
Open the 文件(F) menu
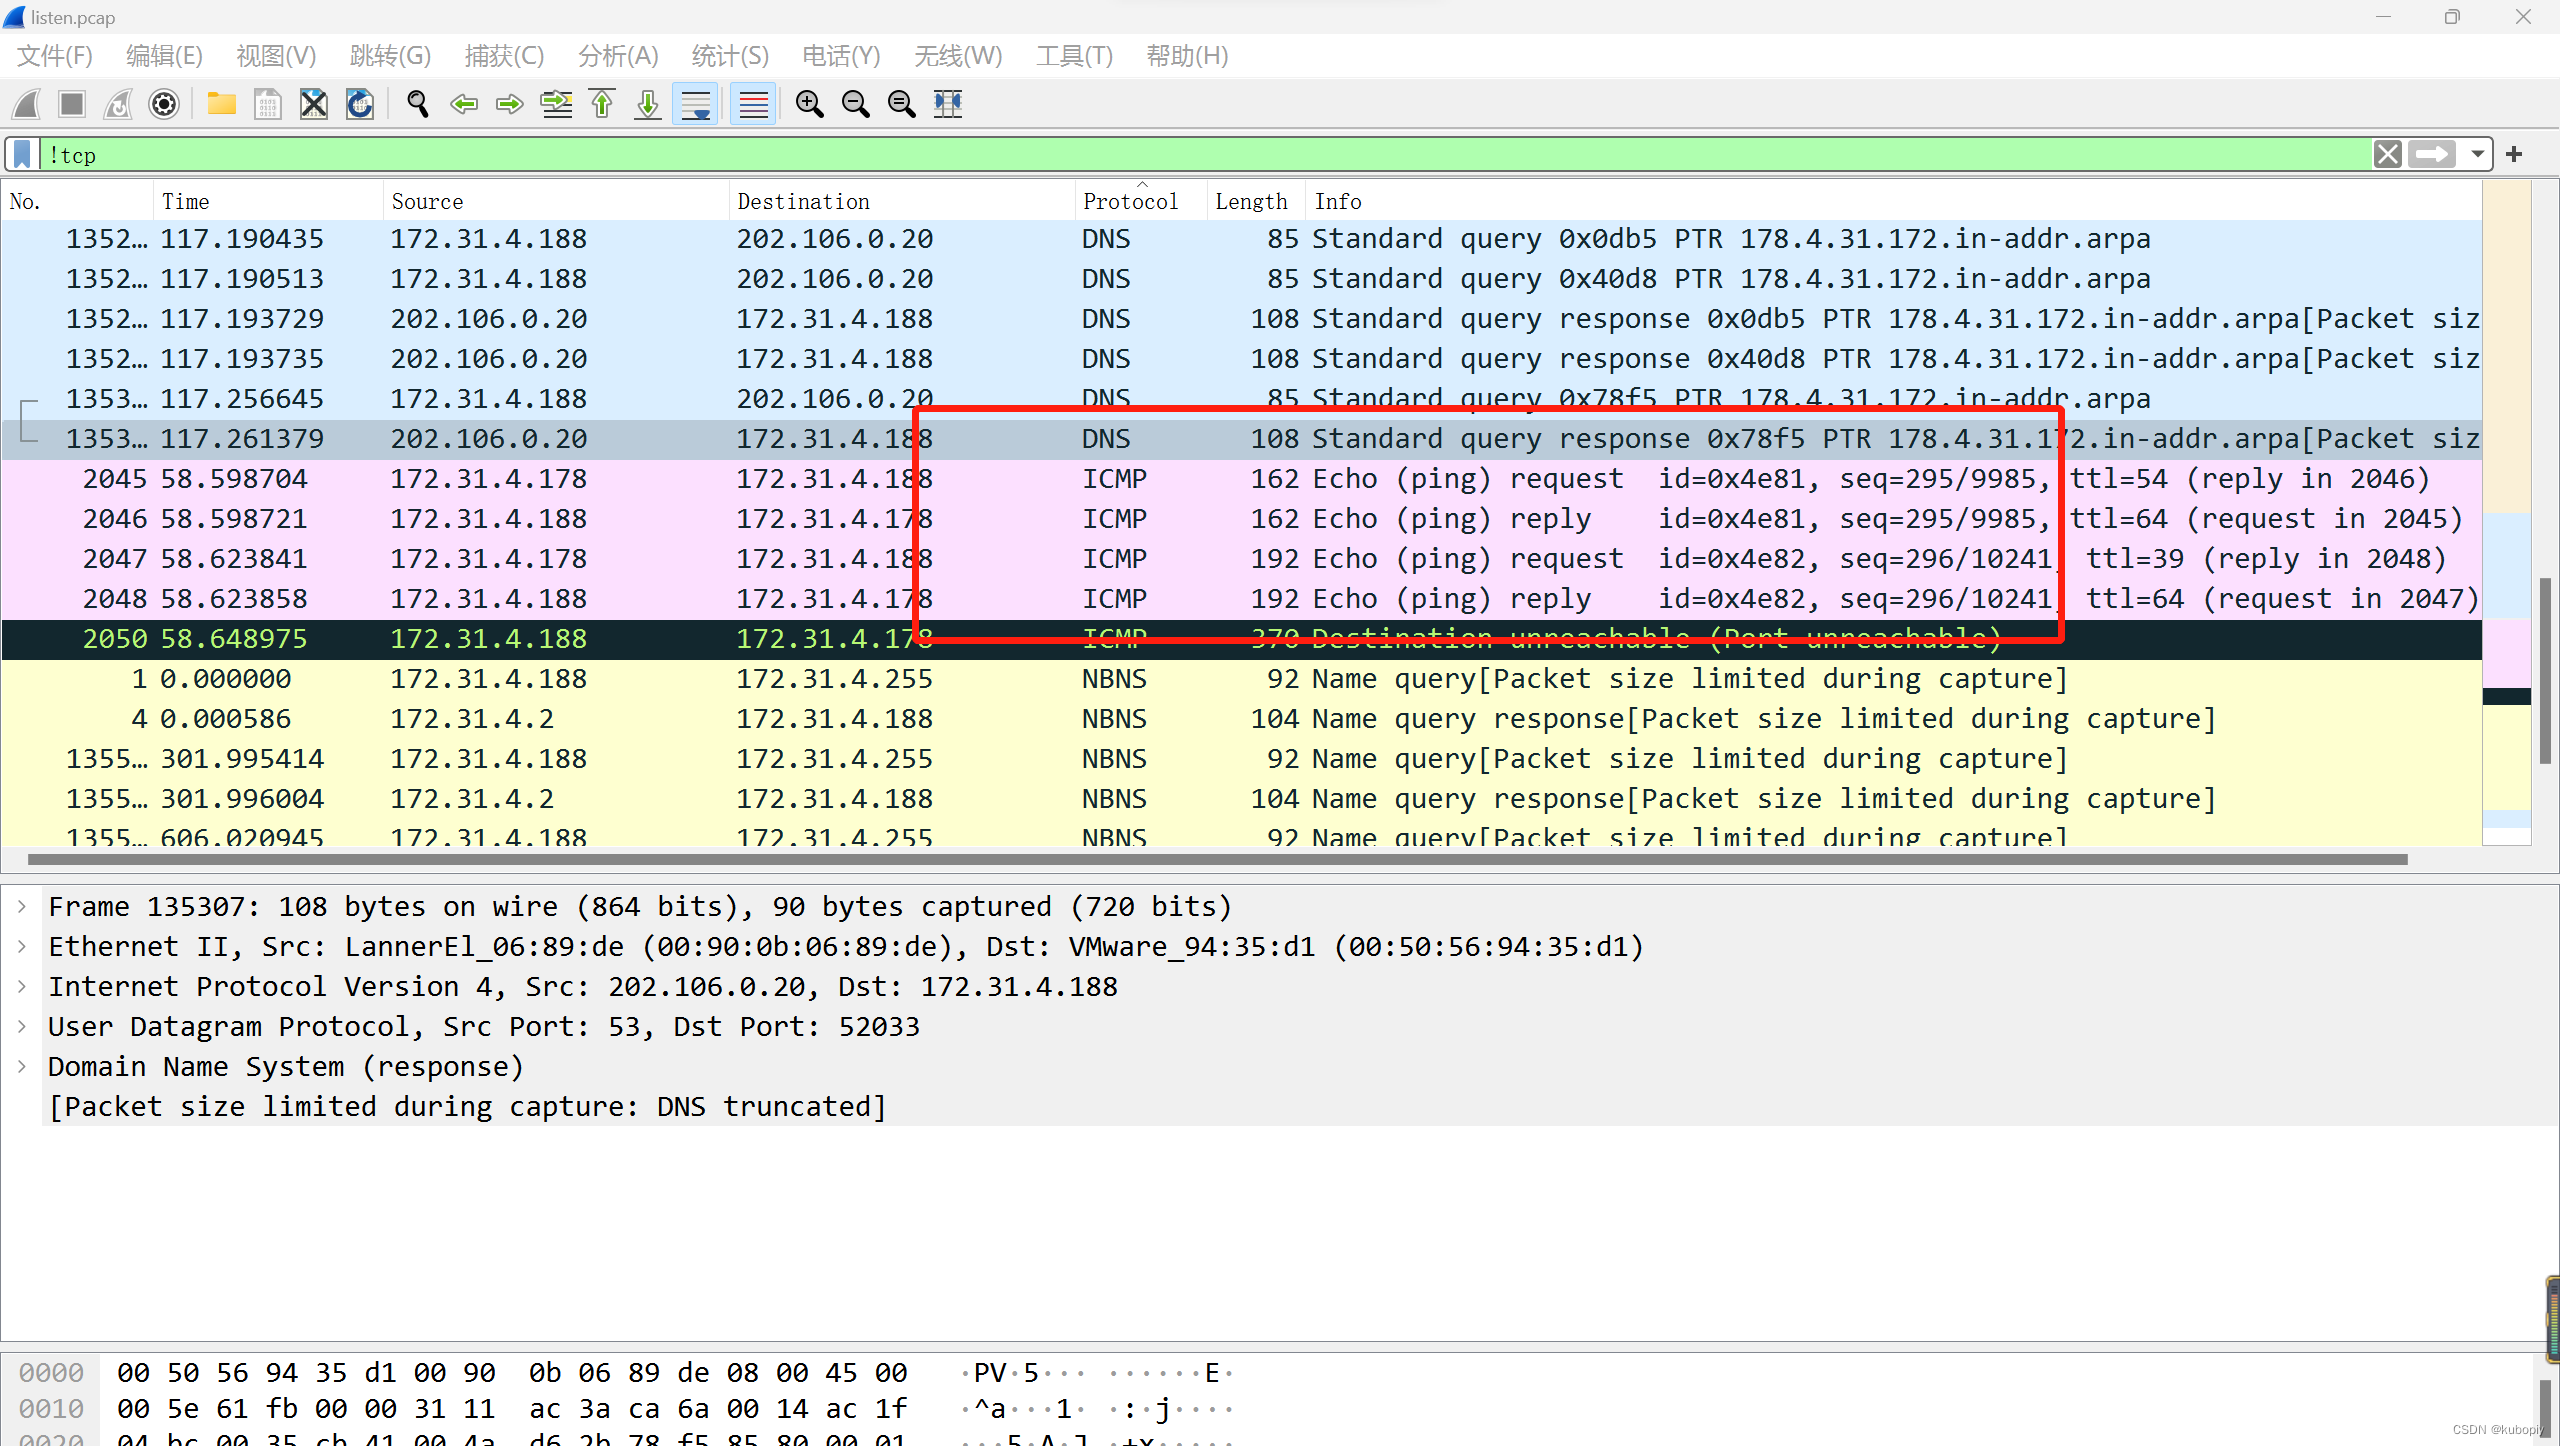(55, 56)
